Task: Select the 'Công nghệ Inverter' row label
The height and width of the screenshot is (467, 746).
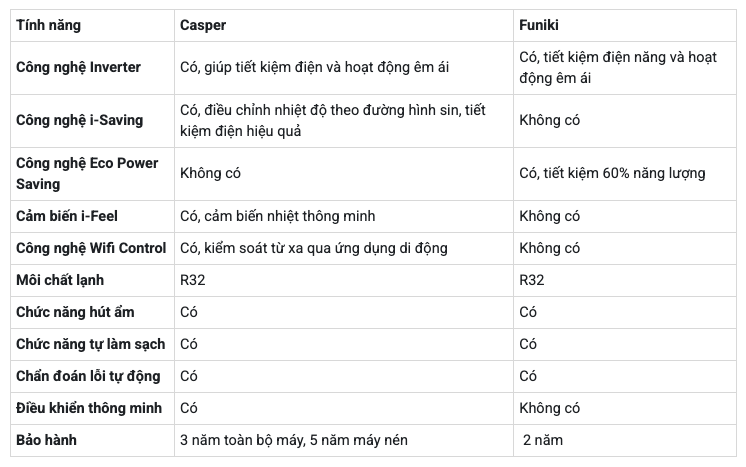Action: point(79,67)
